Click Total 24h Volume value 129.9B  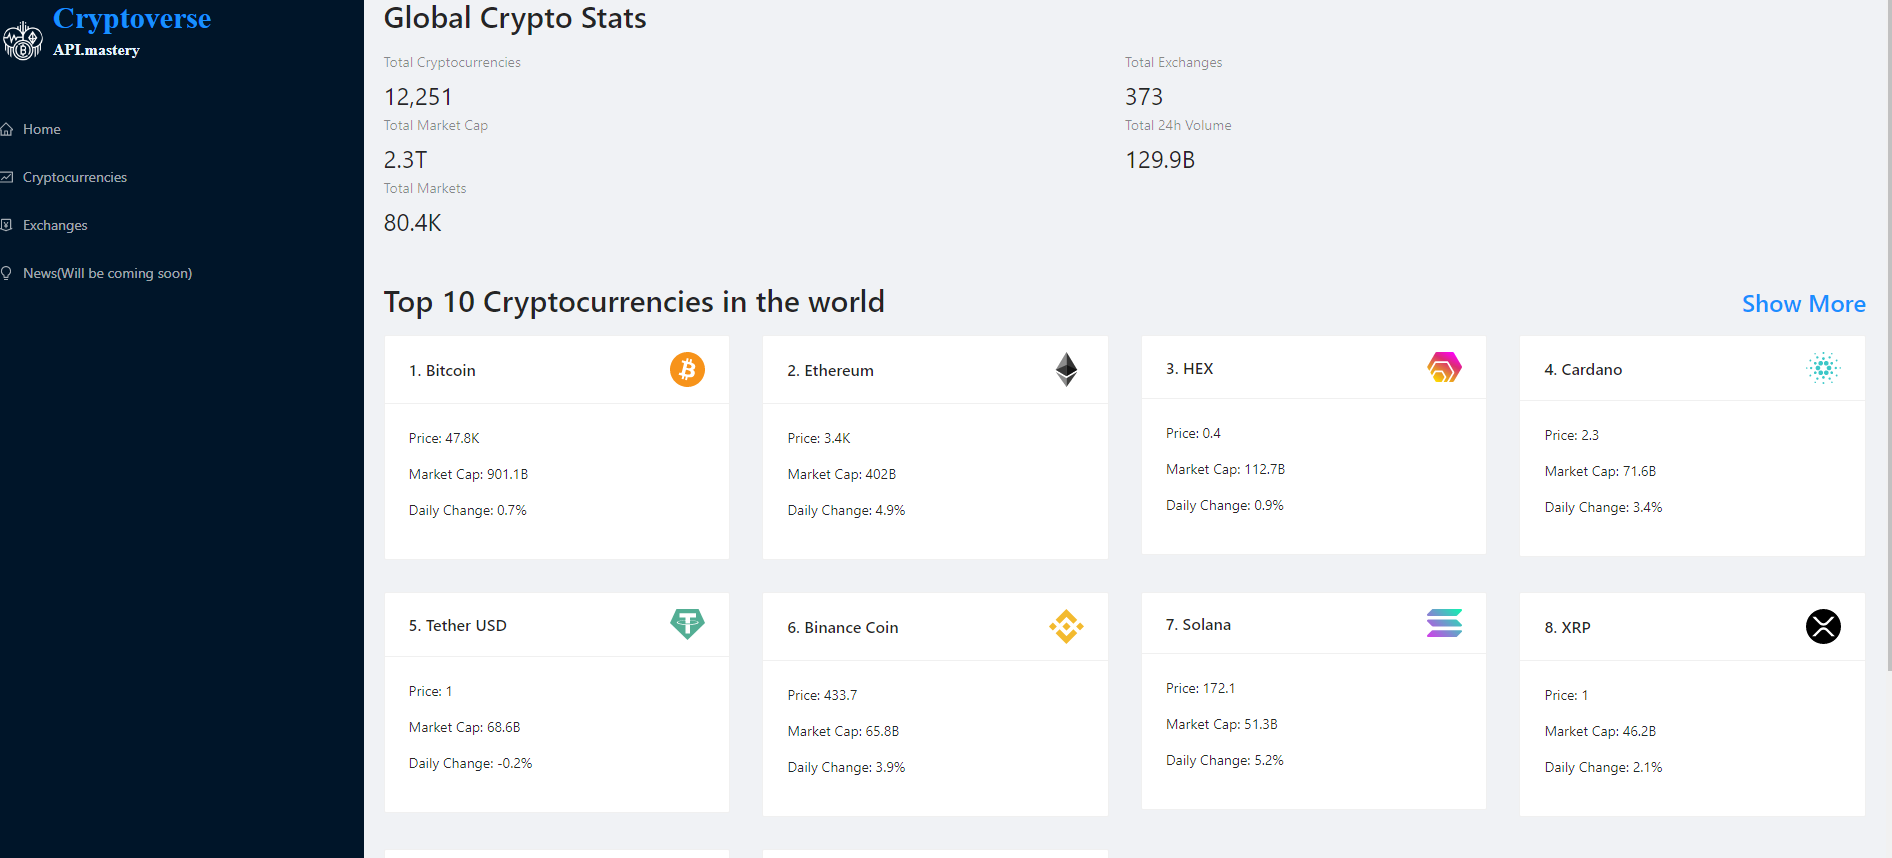coord(1160,160)
